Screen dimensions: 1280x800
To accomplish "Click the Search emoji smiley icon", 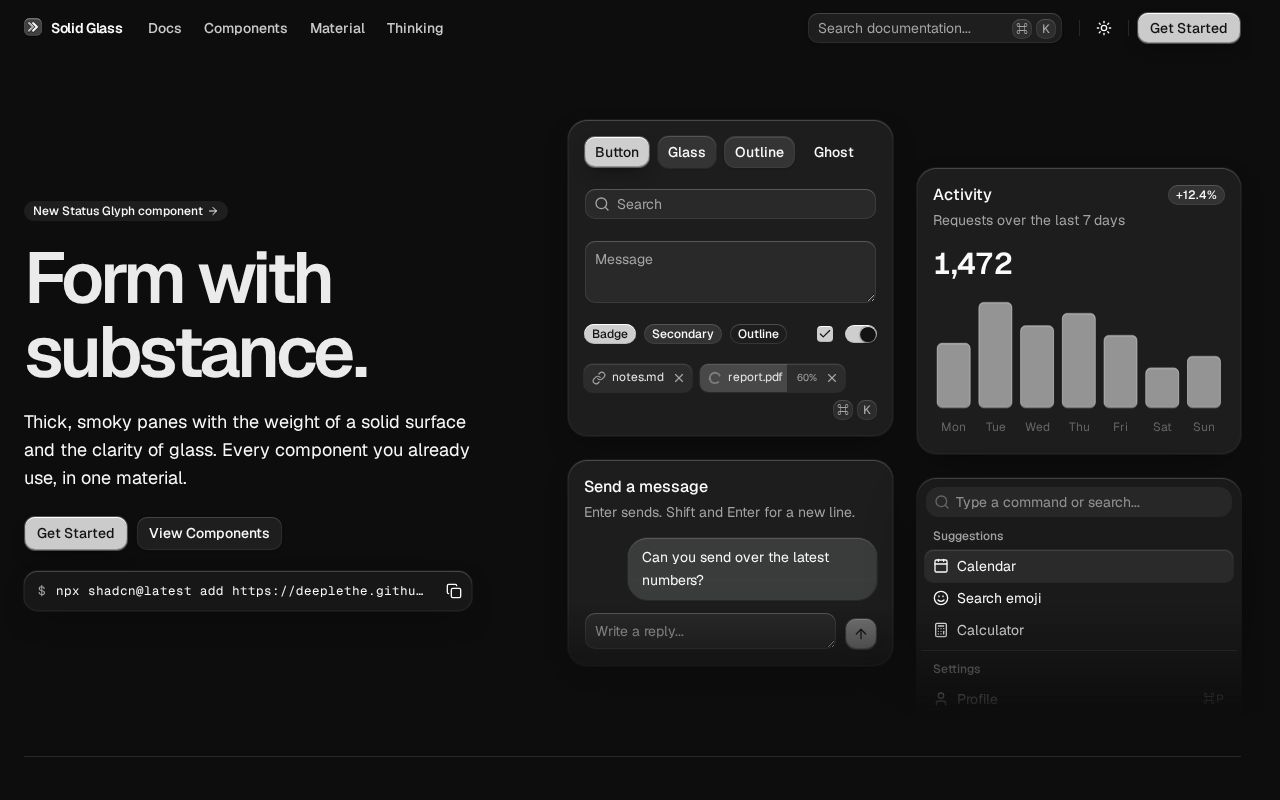I will point(941,598).
